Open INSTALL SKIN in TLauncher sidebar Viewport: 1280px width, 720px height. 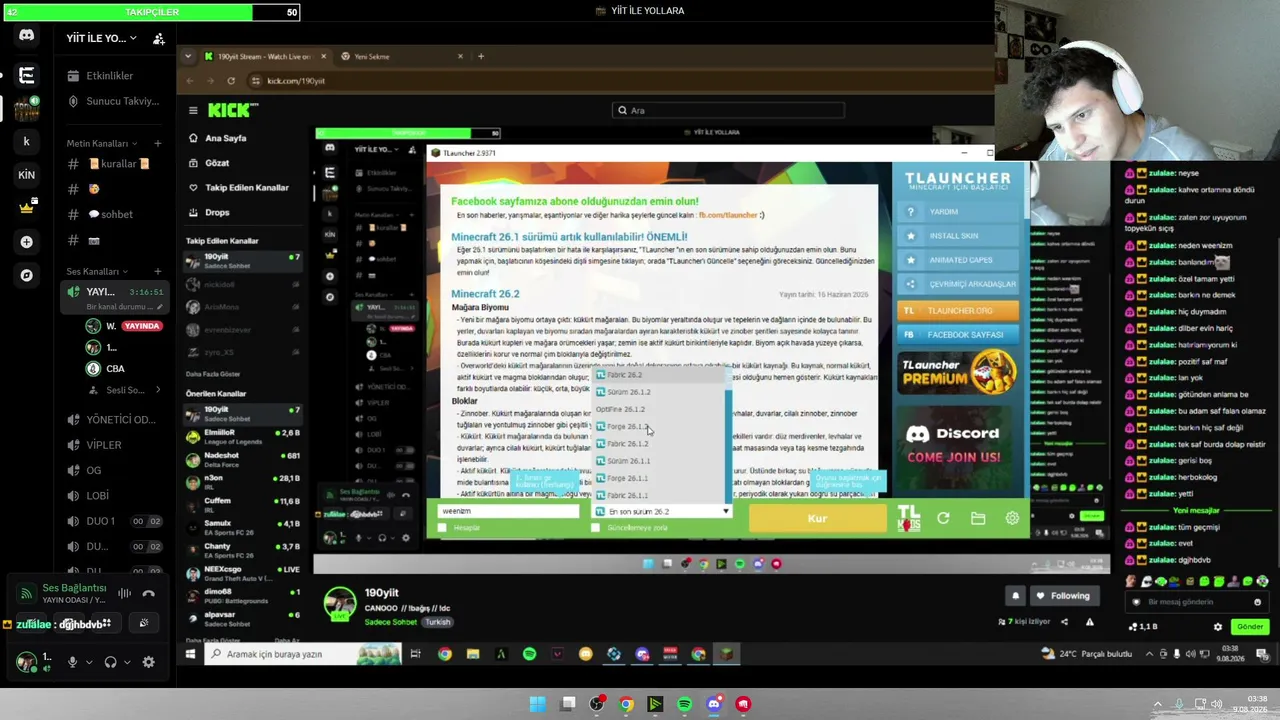click(x=957, y=236)
